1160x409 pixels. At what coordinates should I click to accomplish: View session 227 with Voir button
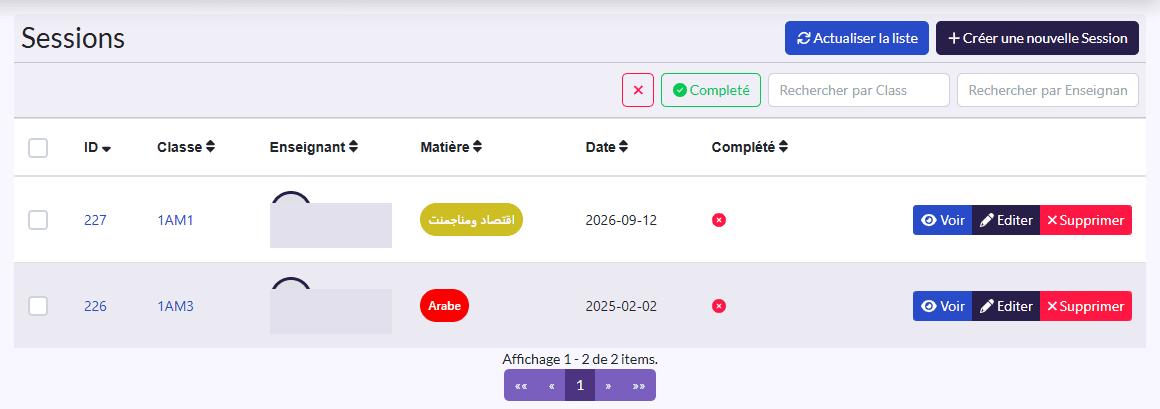[x=942, y=220]
